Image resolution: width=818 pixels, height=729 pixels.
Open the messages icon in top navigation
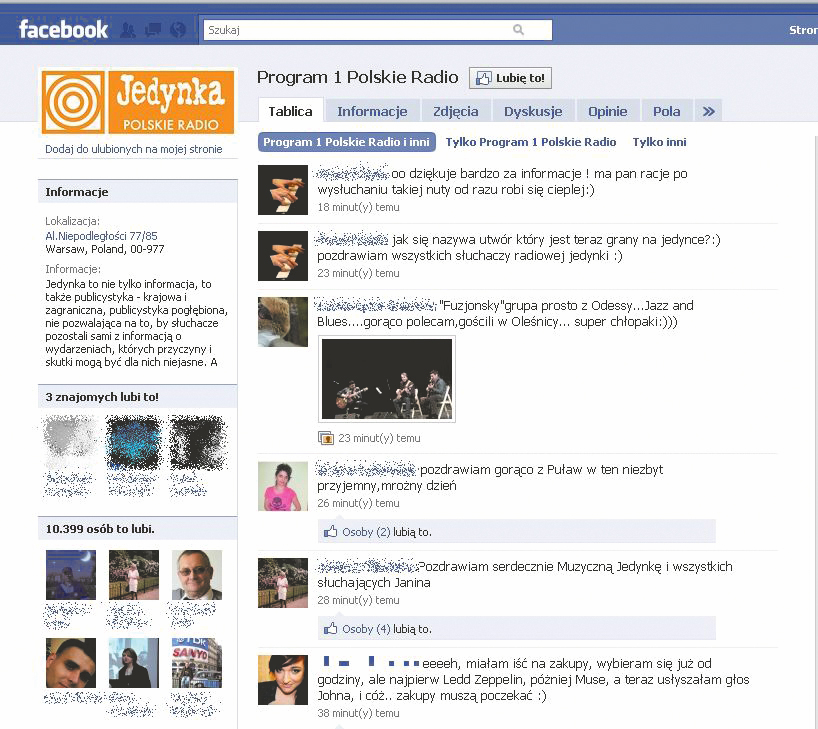pyautogui.click(x=152, y=29)
